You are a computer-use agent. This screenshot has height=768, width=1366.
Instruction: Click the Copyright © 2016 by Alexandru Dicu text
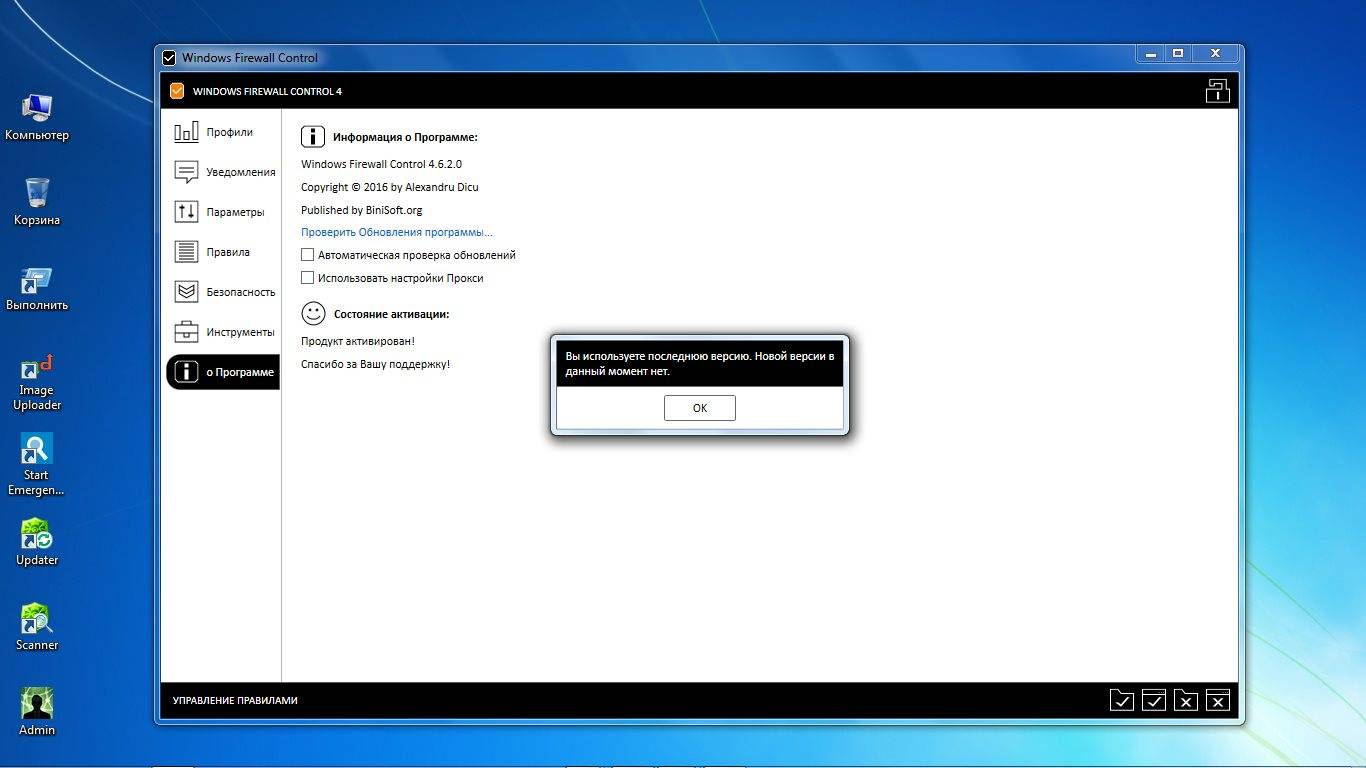tap(390, 187)
